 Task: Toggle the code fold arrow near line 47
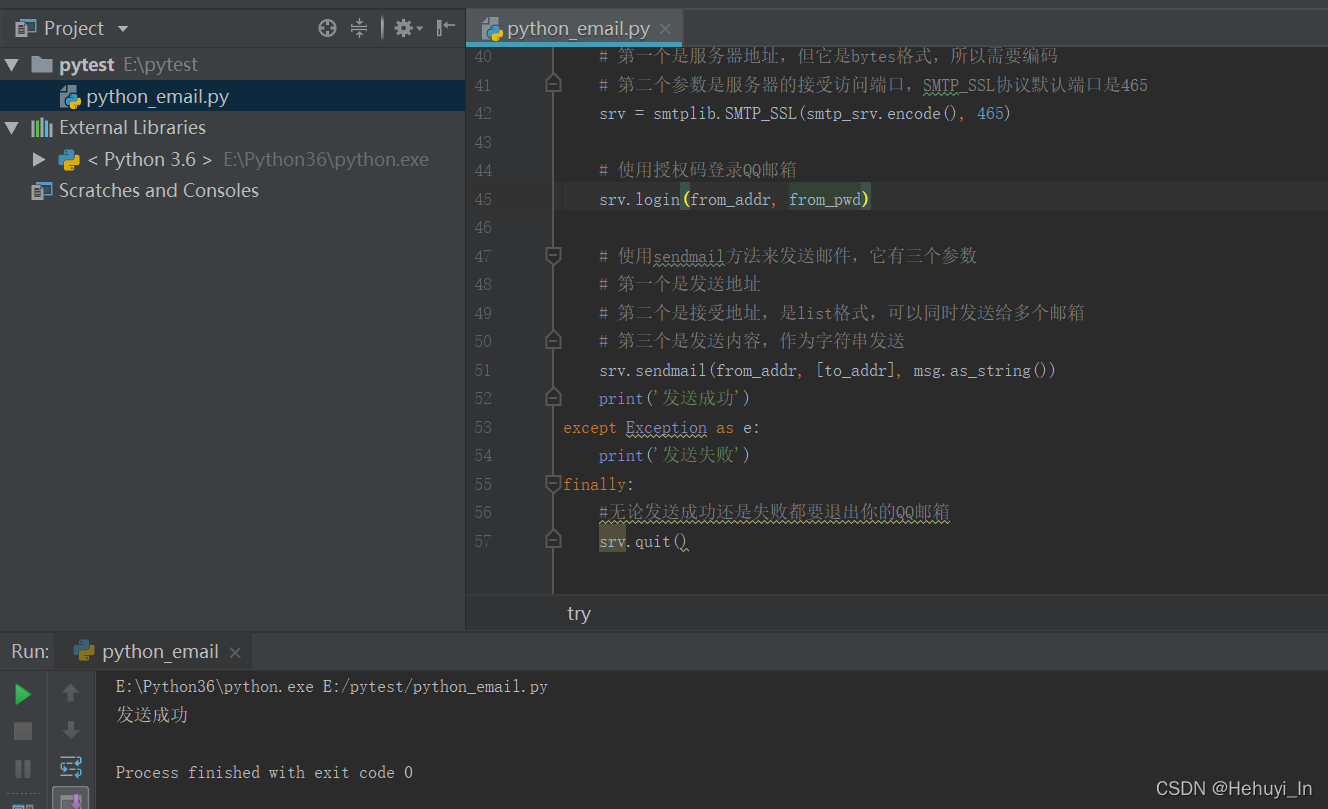(x=553, y=256)
